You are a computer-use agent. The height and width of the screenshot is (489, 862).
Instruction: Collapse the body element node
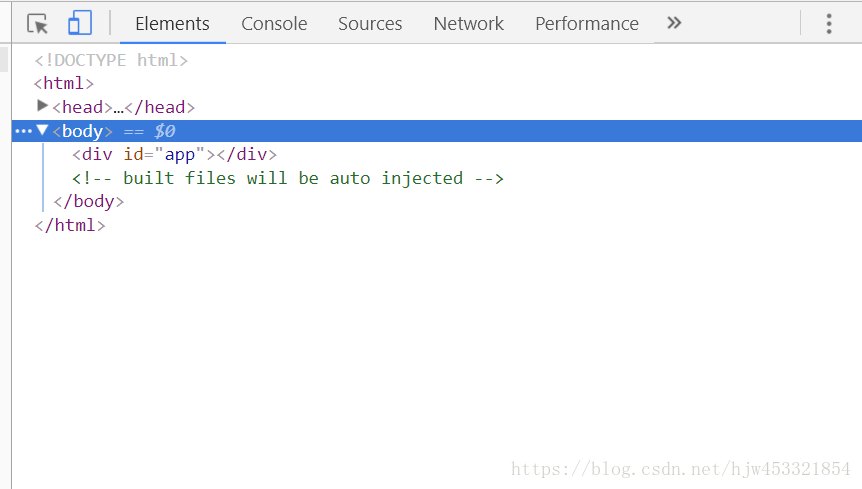tap(42, 130)
